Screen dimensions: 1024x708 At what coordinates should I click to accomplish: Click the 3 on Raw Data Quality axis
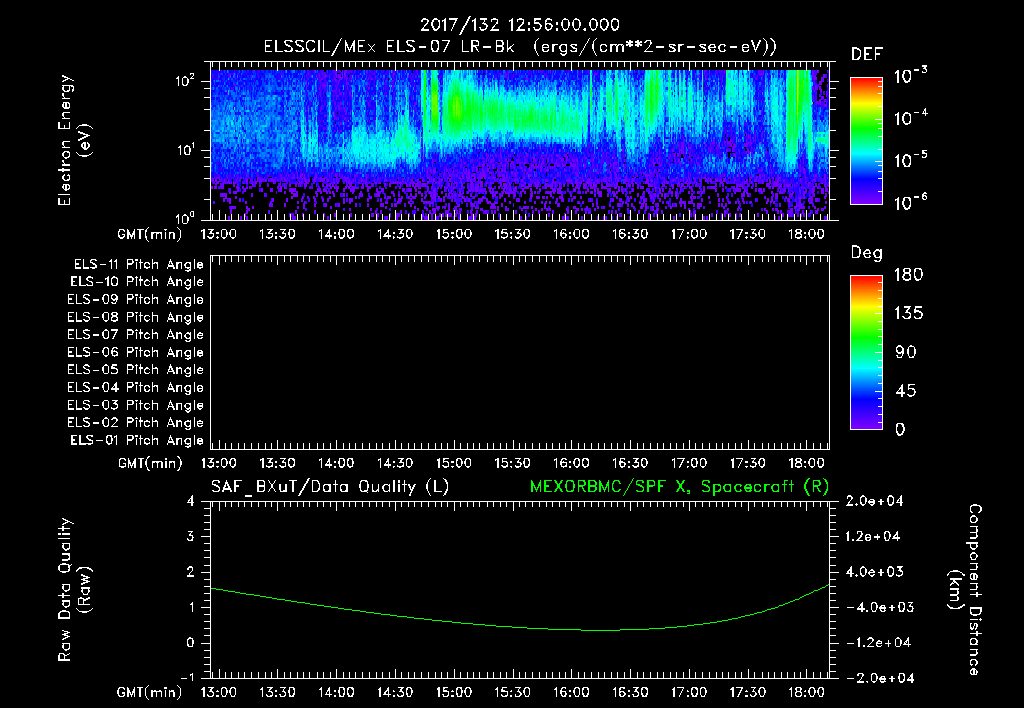pos(190,536)
